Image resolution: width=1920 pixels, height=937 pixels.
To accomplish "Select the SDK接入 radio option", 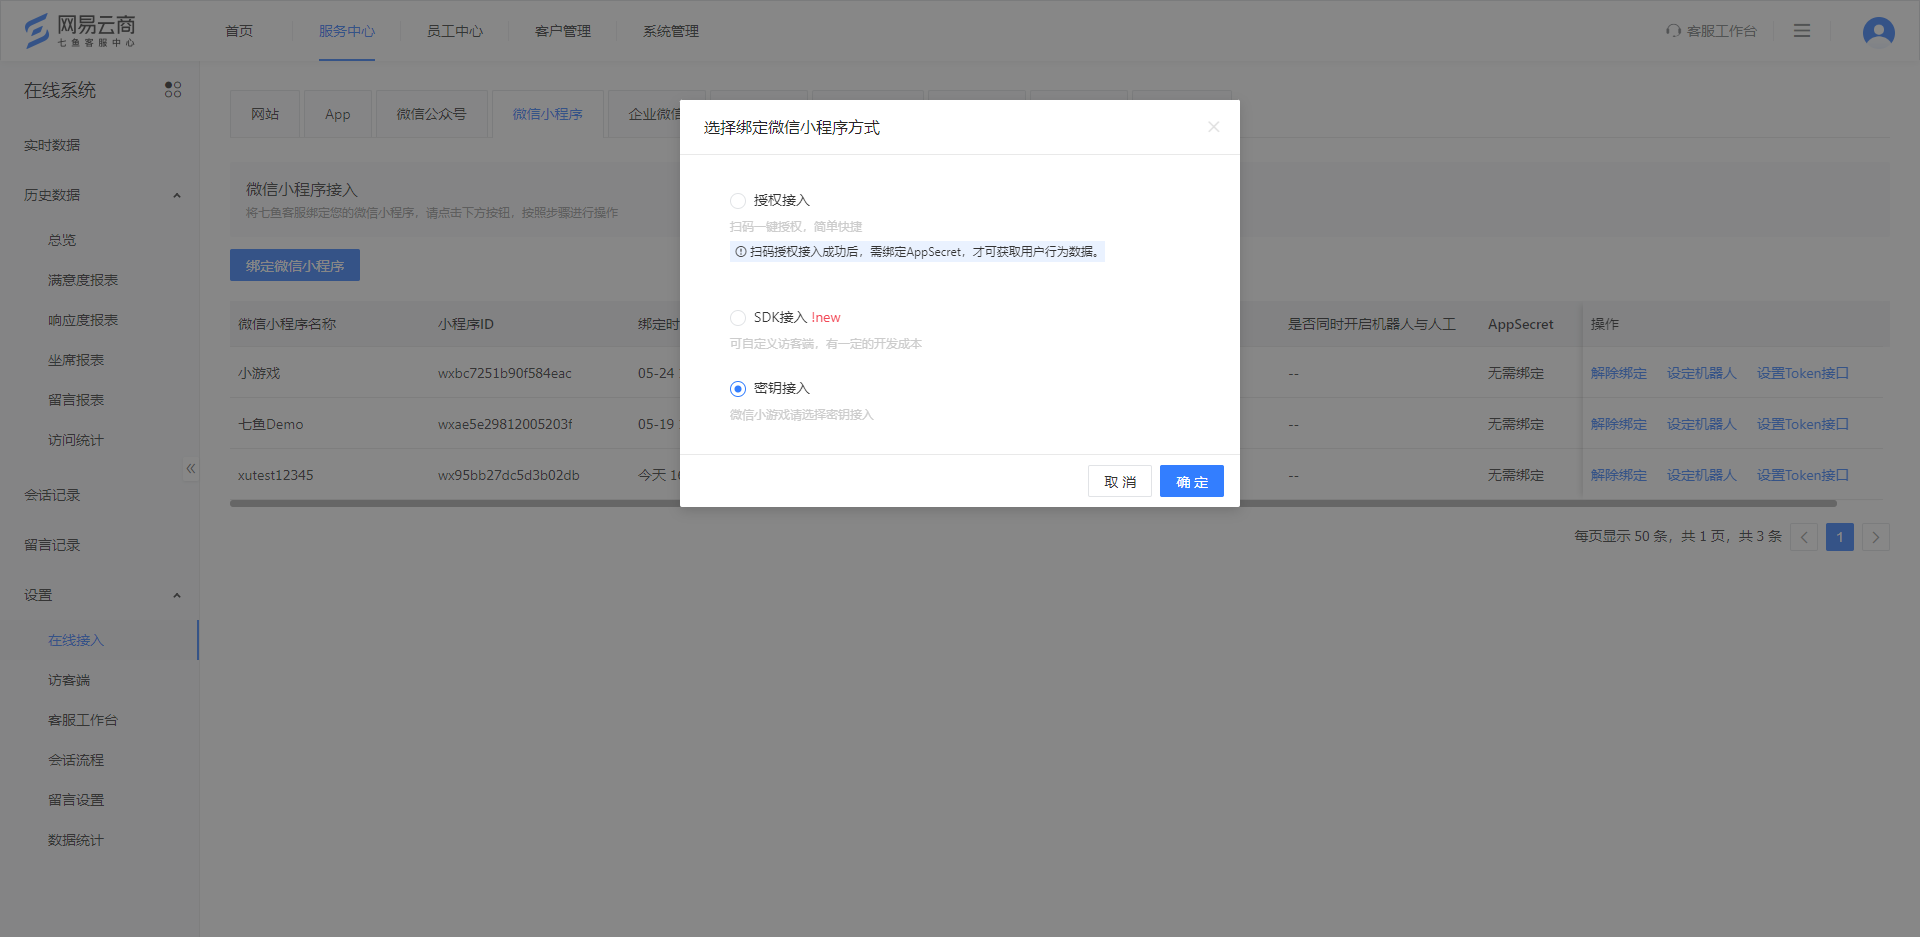I will point(738,318).
